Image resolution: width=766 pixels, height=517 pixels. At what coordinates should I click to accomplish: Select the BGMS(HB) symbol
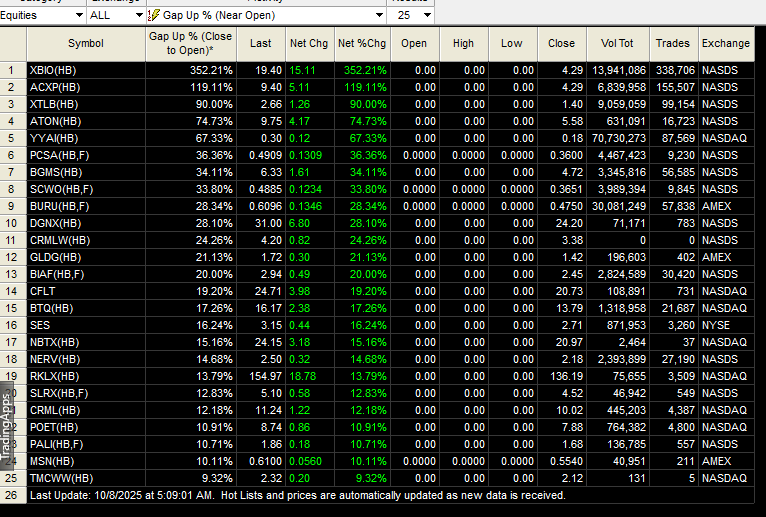tap(56, 172)
